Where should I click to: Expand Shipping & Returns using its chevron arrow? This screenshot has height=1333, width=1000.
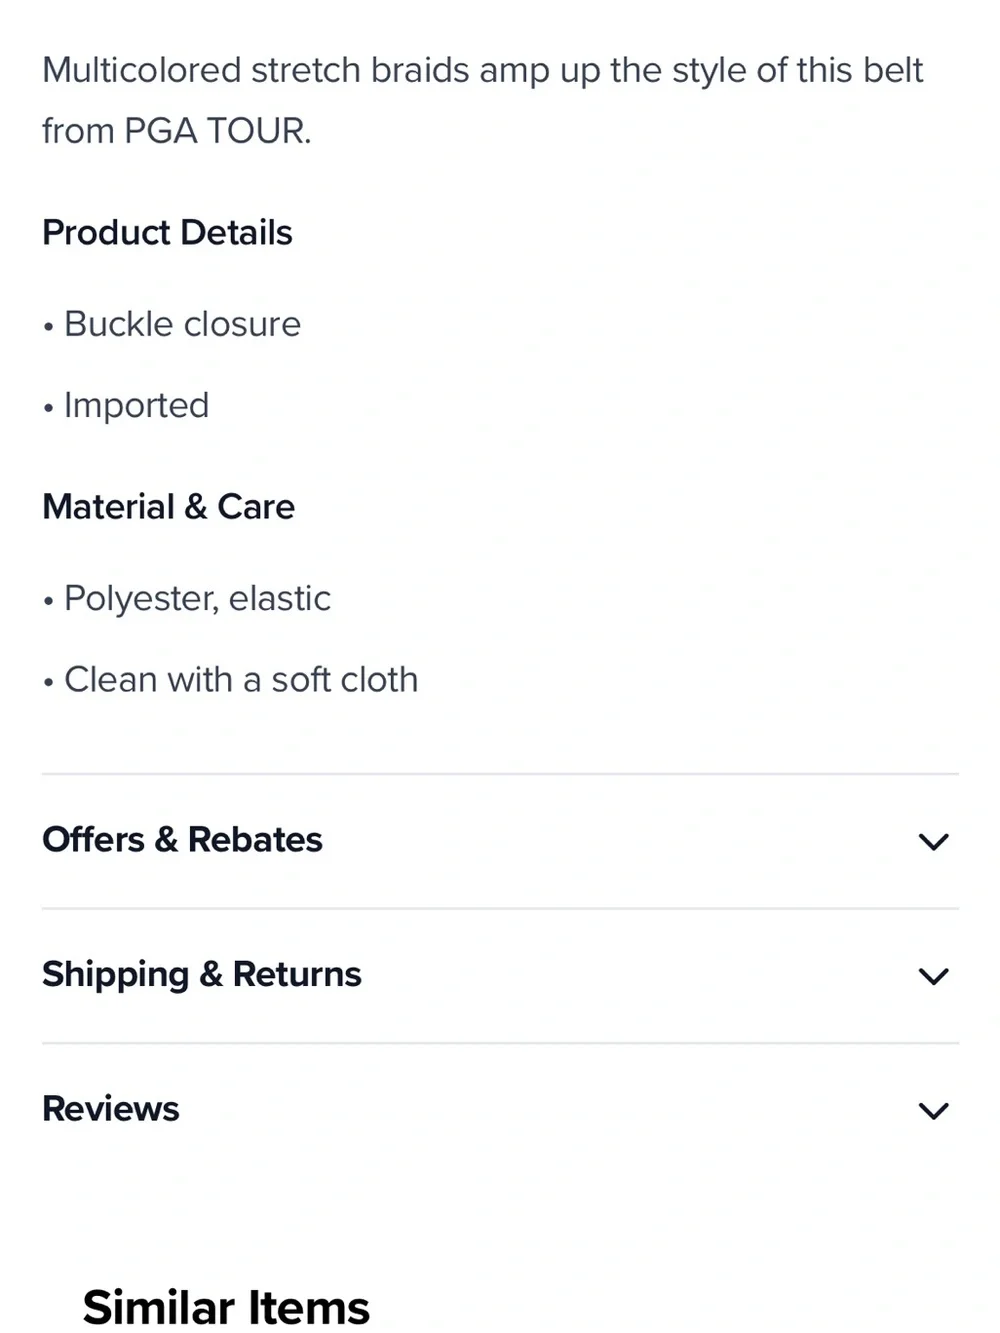(x=933, y=976)
